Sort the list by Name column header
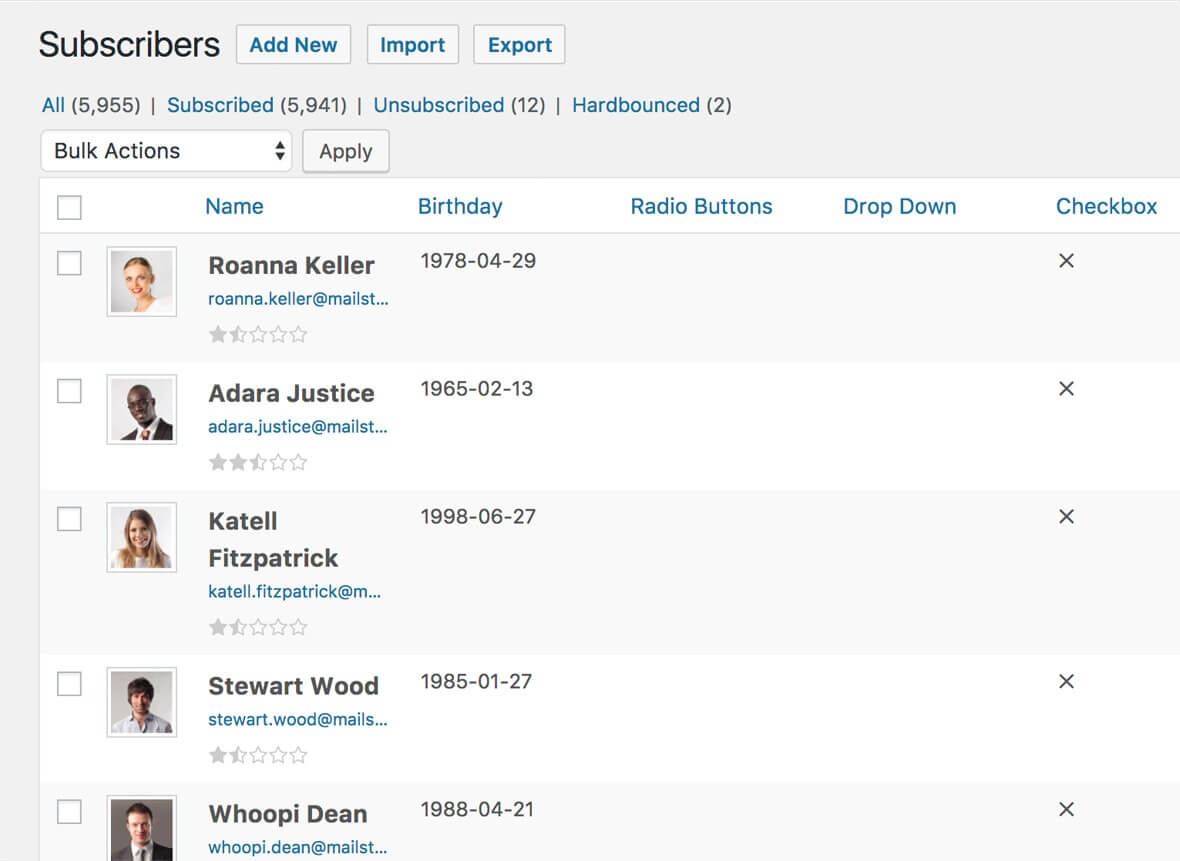 coord(234,207)
